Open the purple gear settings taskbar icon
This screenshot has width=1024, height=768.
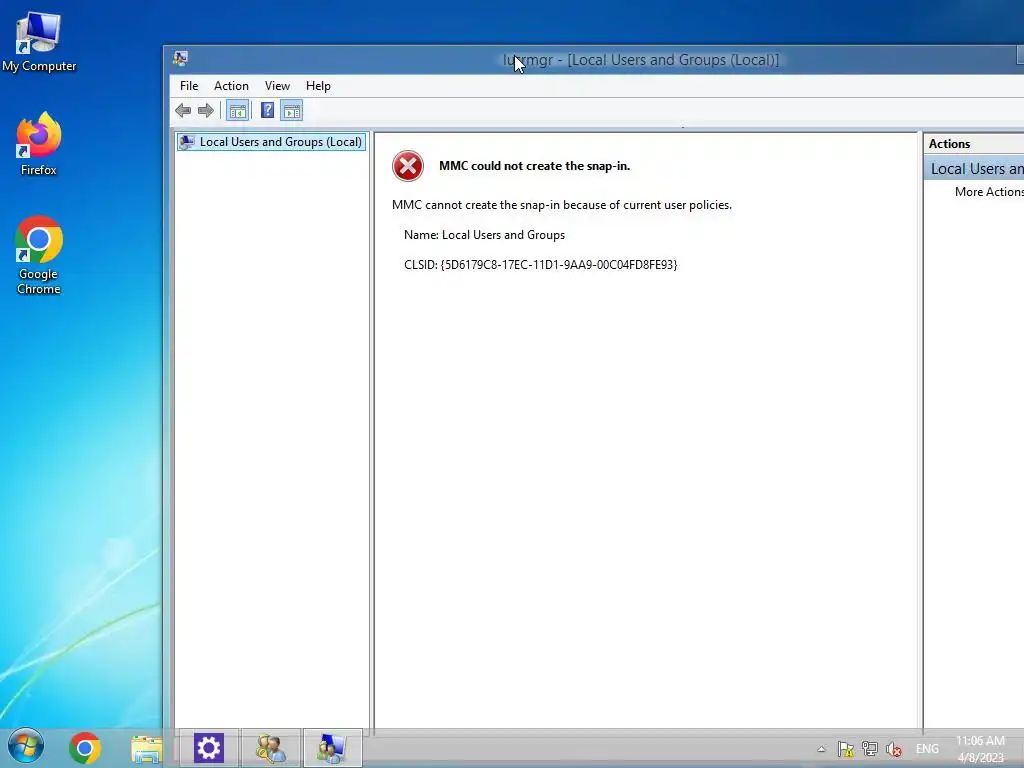209,748
